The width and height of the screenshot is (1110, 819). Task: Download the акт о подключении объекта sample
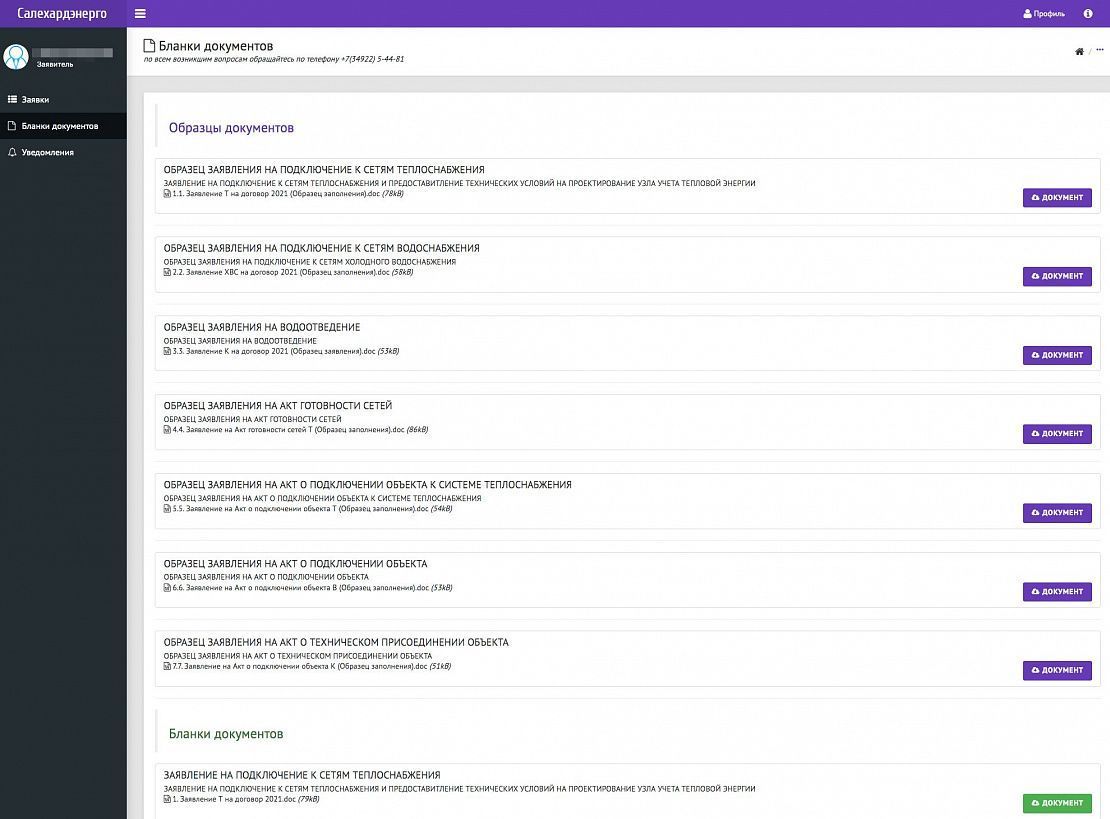point(1057,592)
